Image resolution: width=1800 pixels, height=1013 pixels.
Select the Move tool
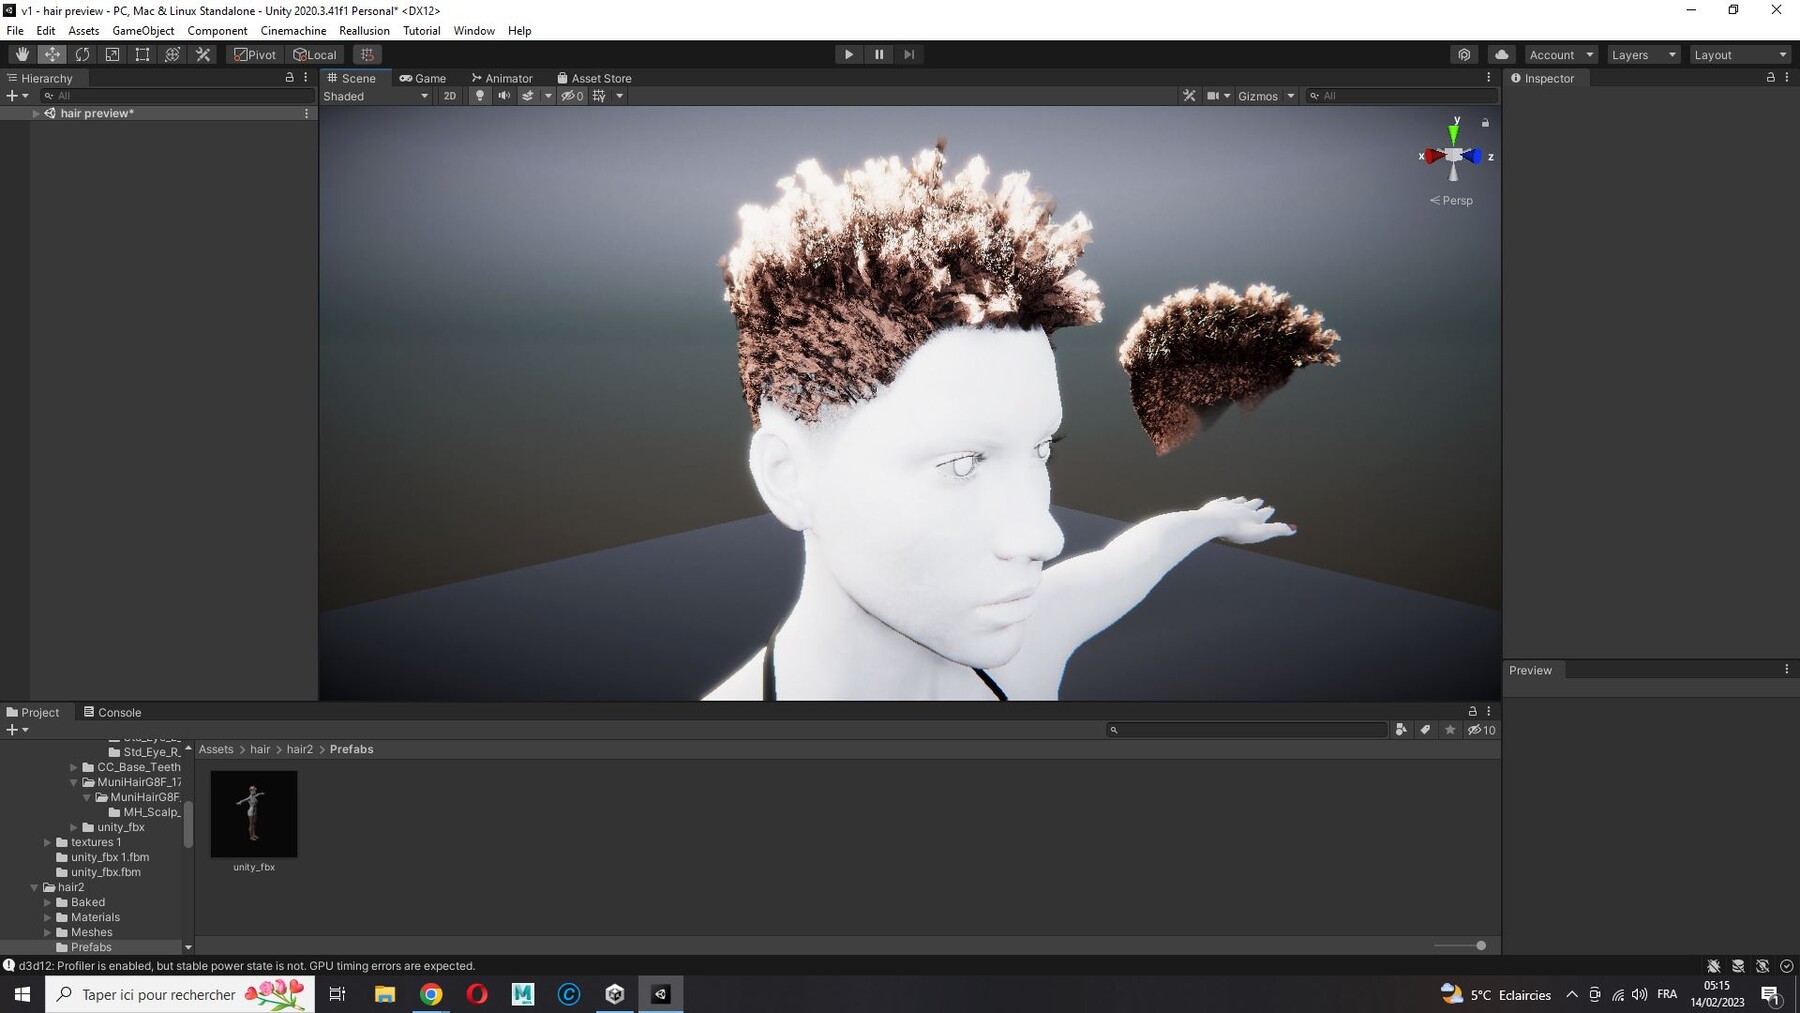point(52,55)
